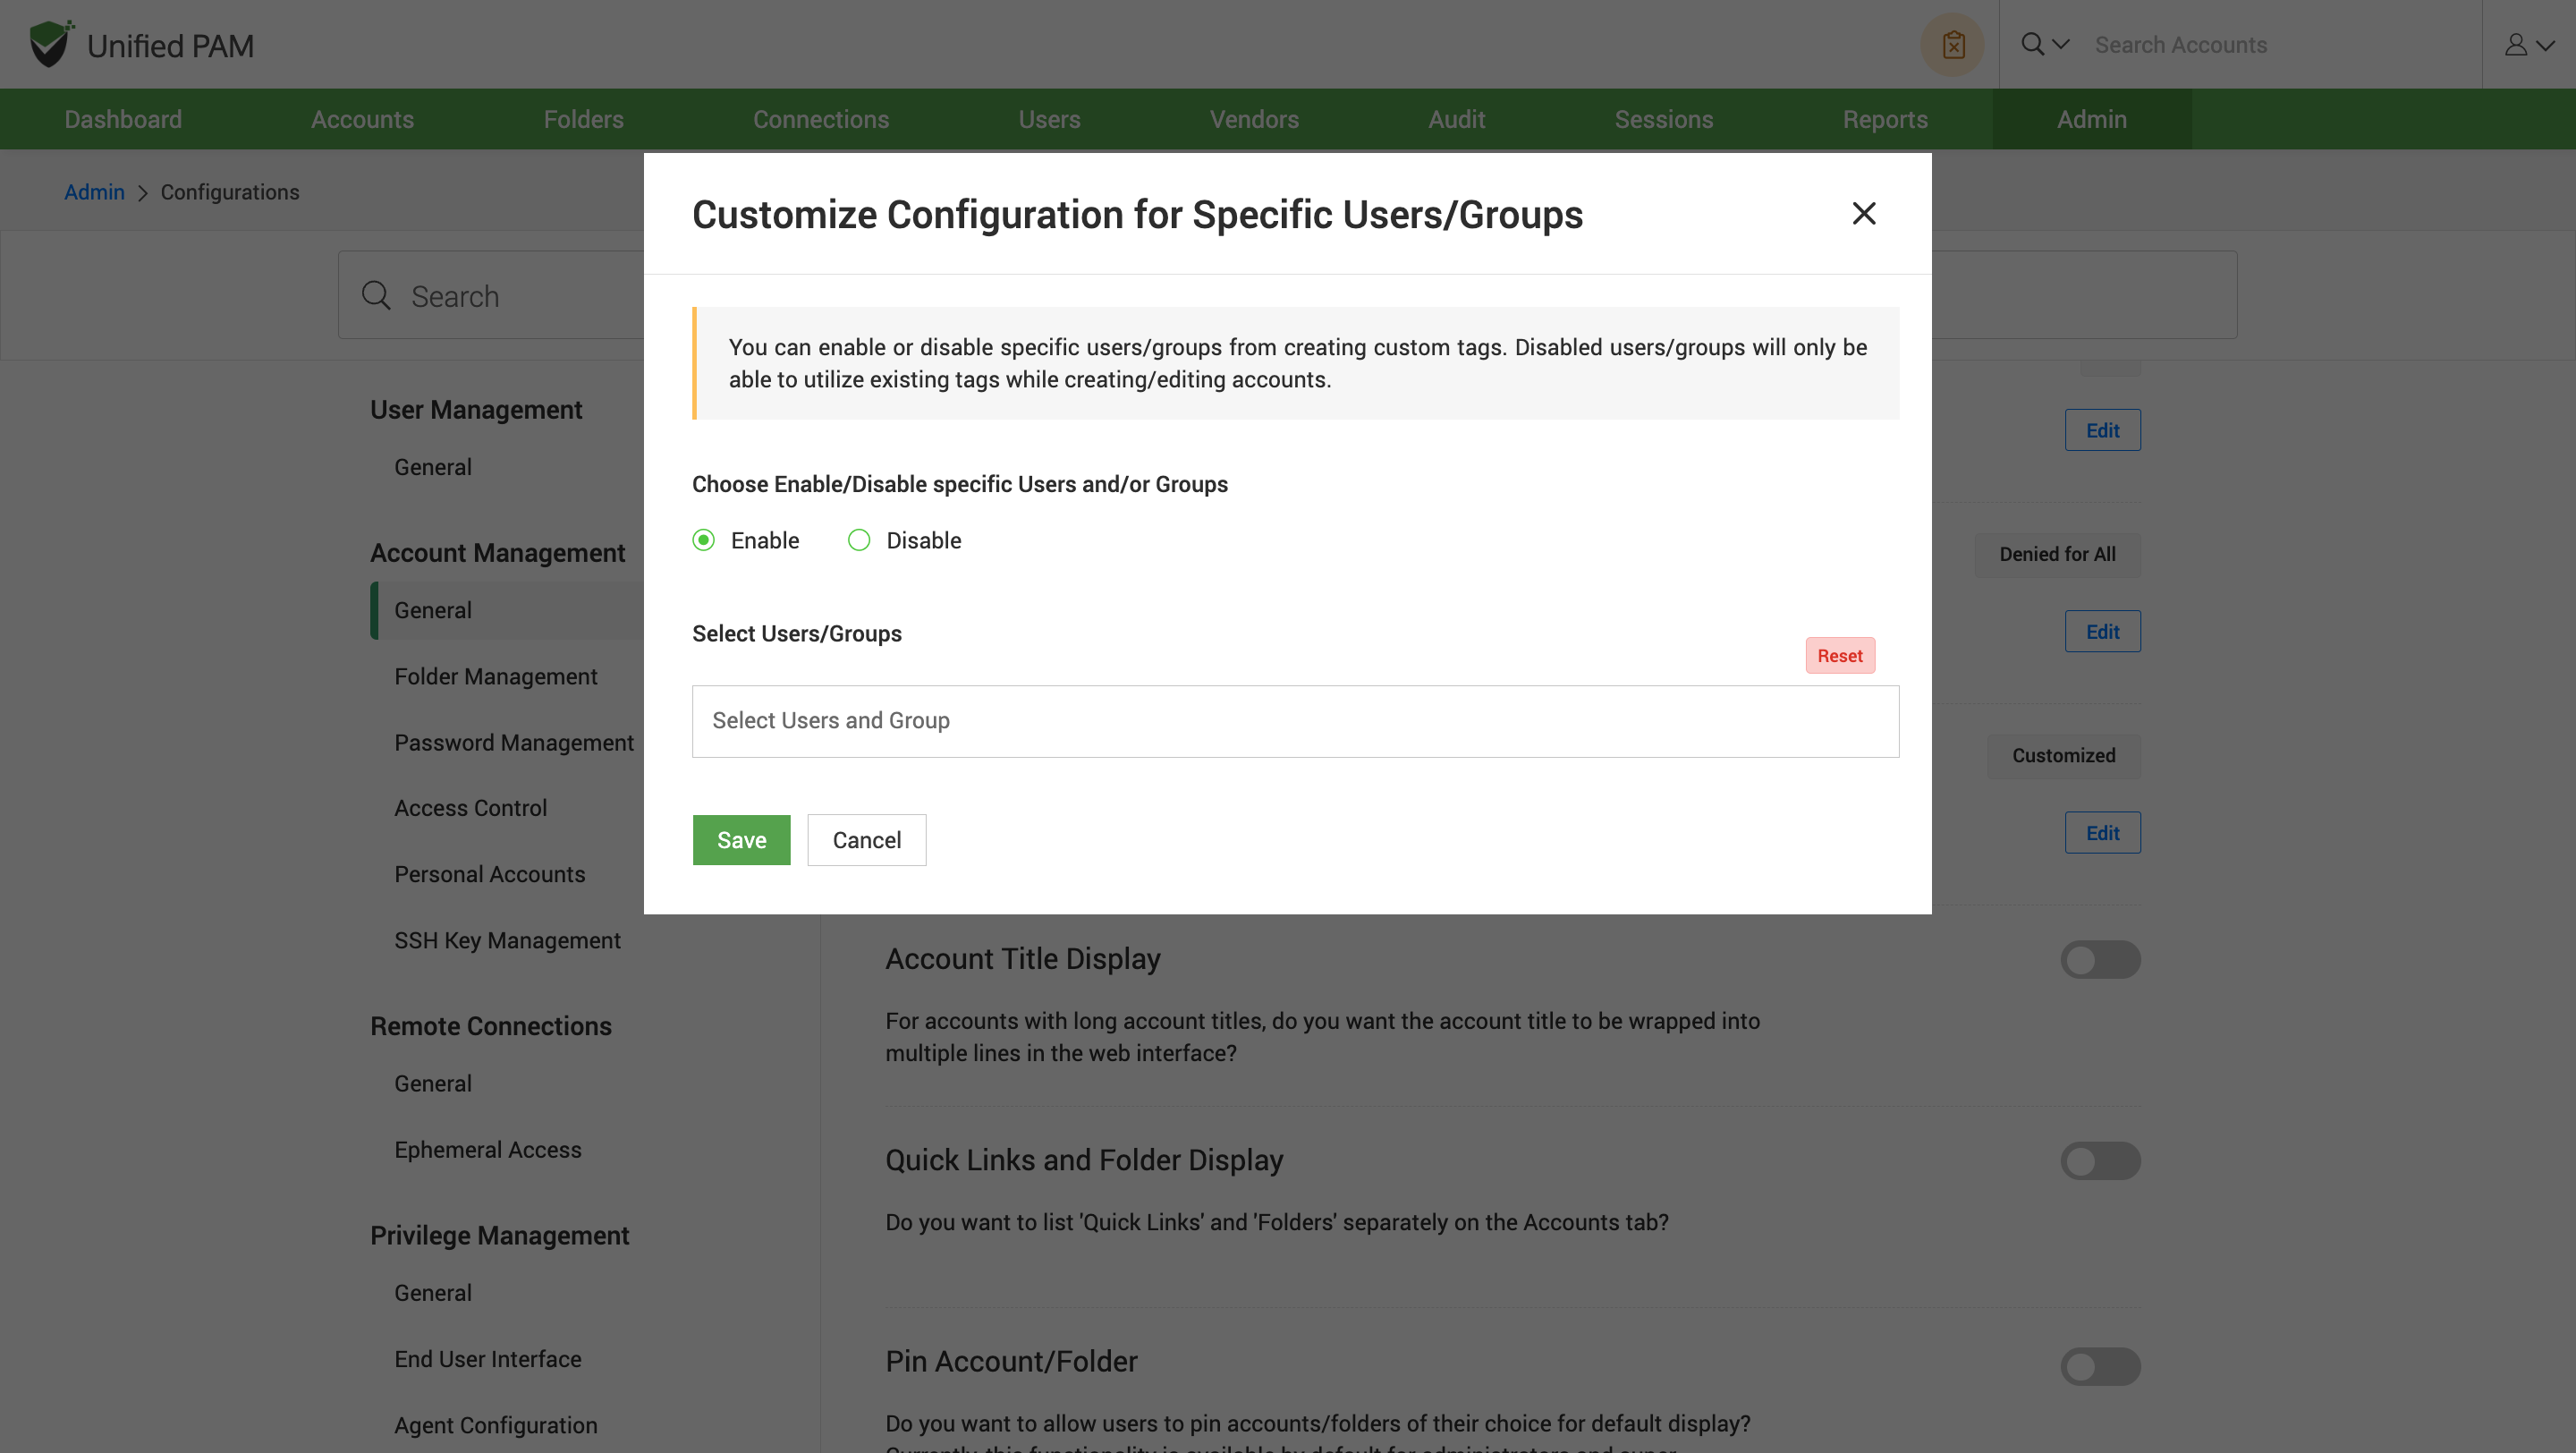Screen dimensions: 2576x1453
Task: Close the Customize Configuration dialog
Action: tap(1863, 213)
